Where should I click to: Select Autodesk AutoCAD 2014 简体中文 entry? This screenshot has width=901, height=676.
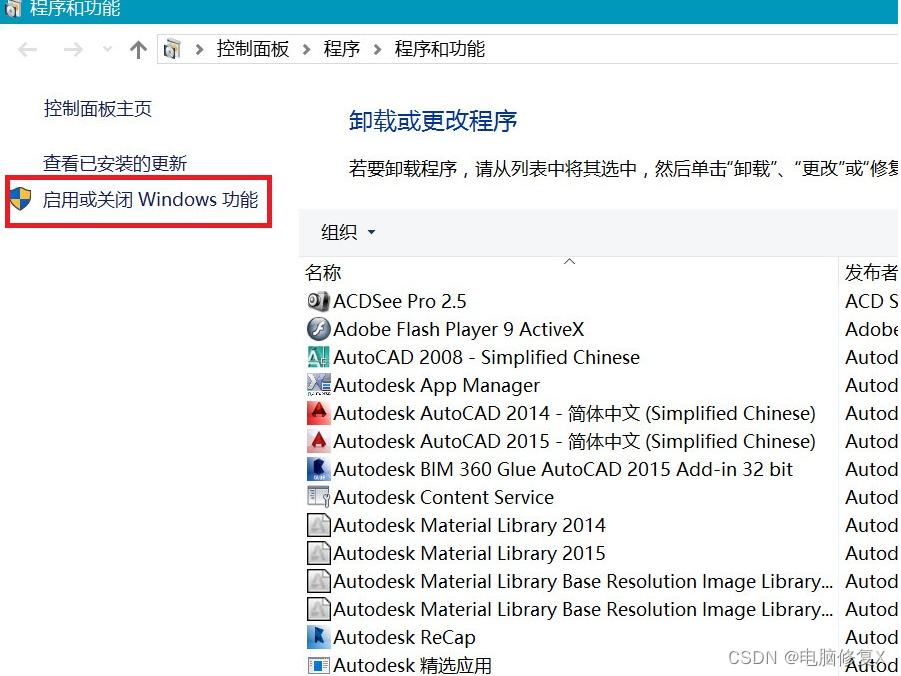(575, 413)
